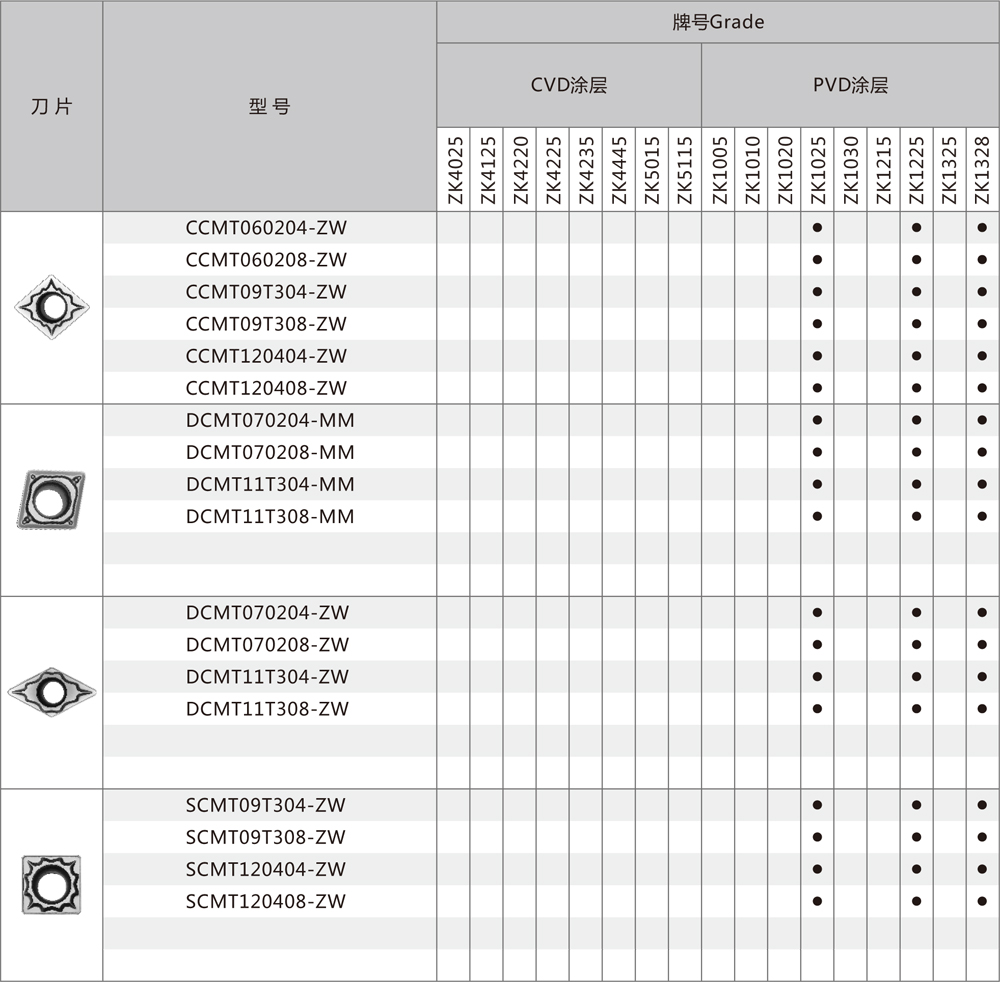Select the ZK1025 dot for DCMT11T308-ZW
This screenshot has width=1000, height=982.
817,709
